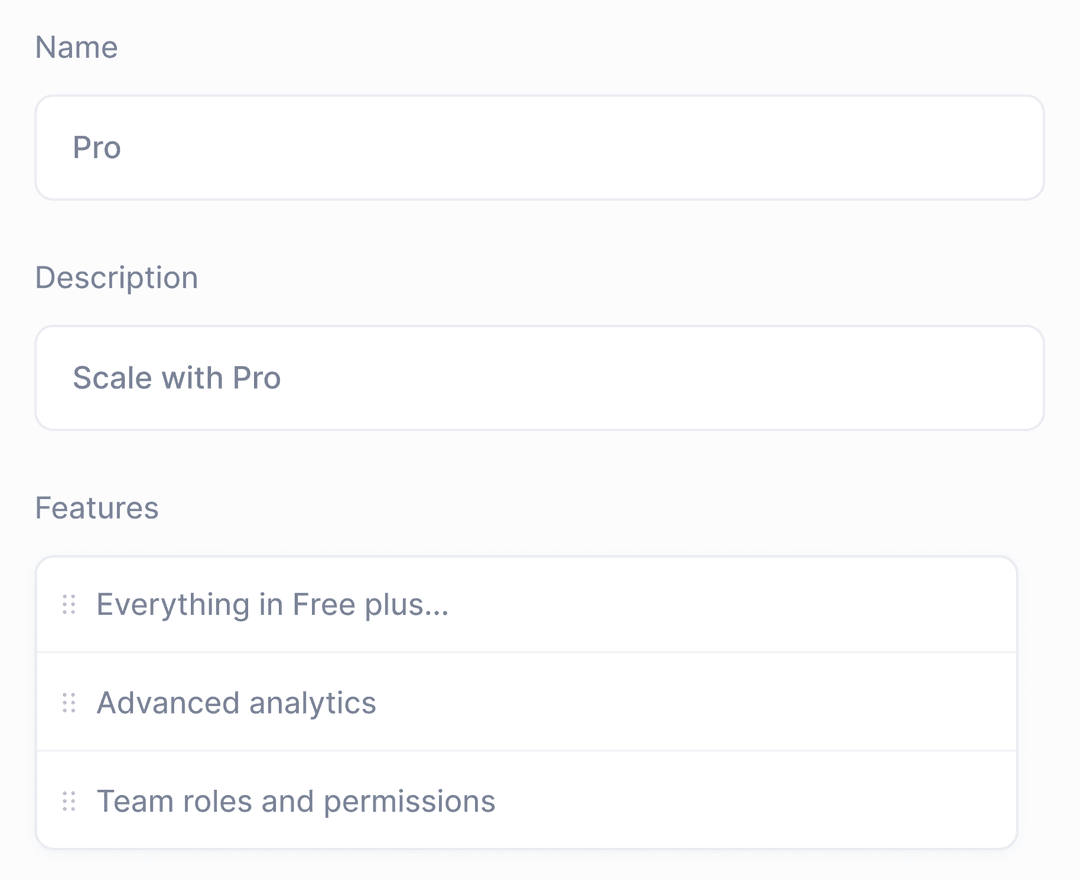This screenshot has height=880, width=1080.
Task: Click drag handle beside Everything in Free plus
Action: [x=69, y=605]
